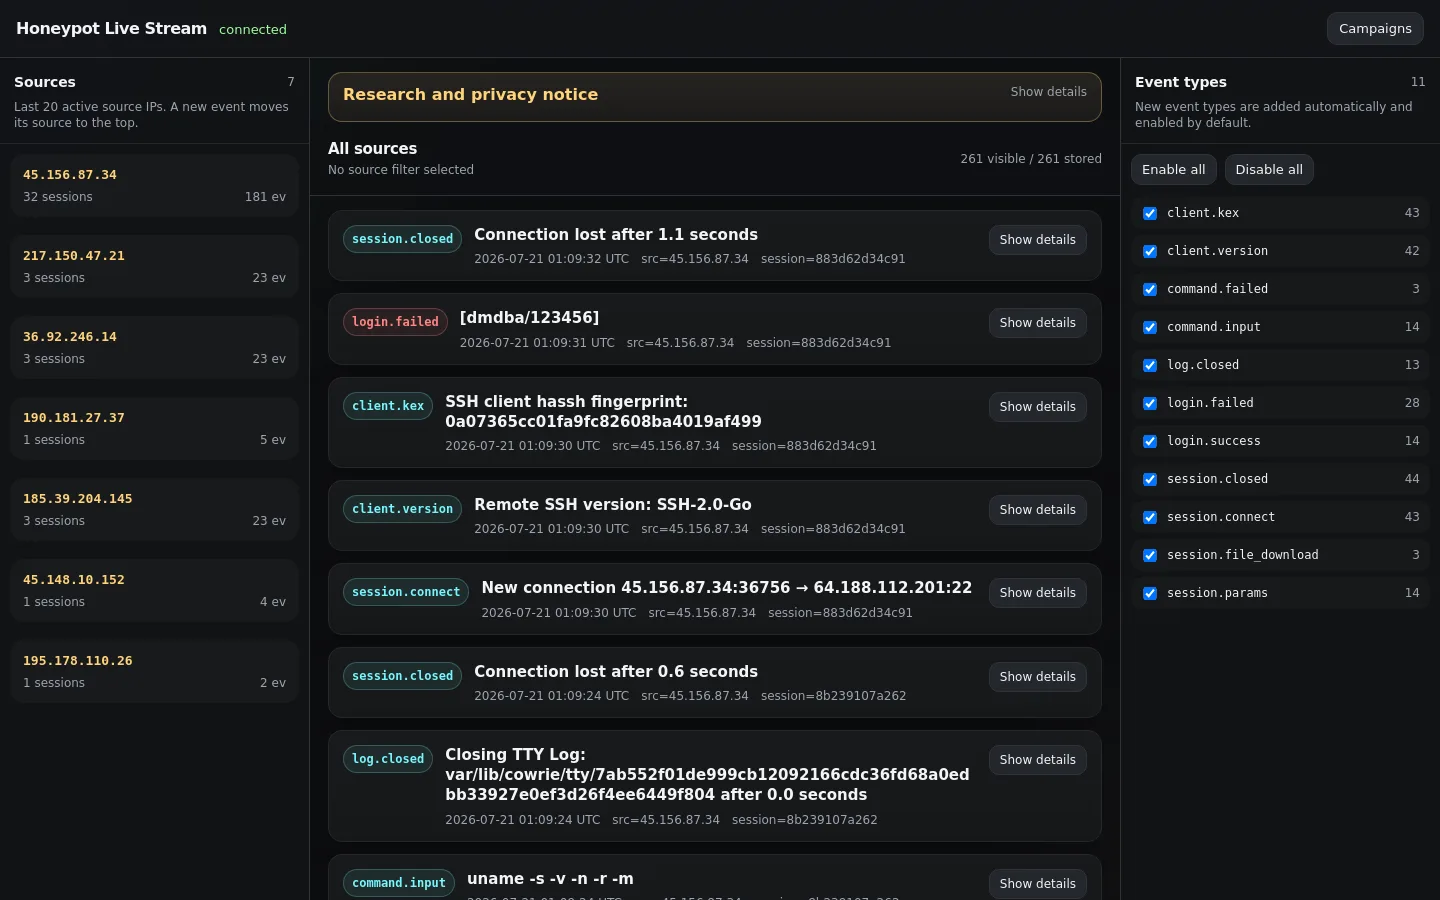The image size is (1440, 900).
Task: Toggle the command.failed checkbox
Action: [x=1150, y=289]
